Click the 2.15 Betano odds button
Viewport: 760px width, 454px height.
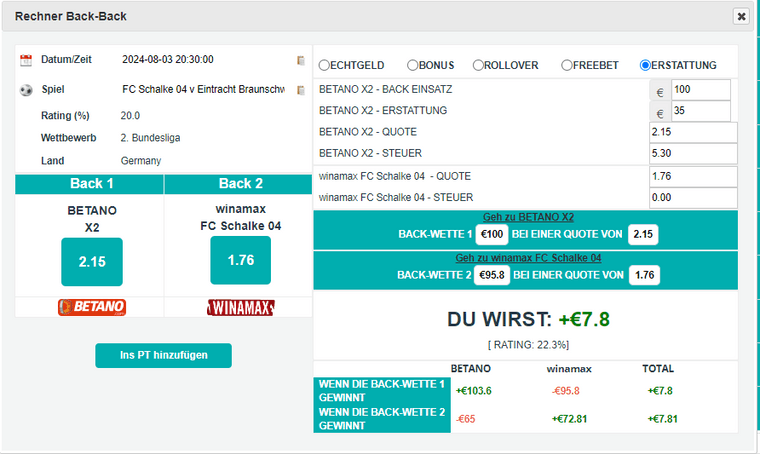(92, 262)
